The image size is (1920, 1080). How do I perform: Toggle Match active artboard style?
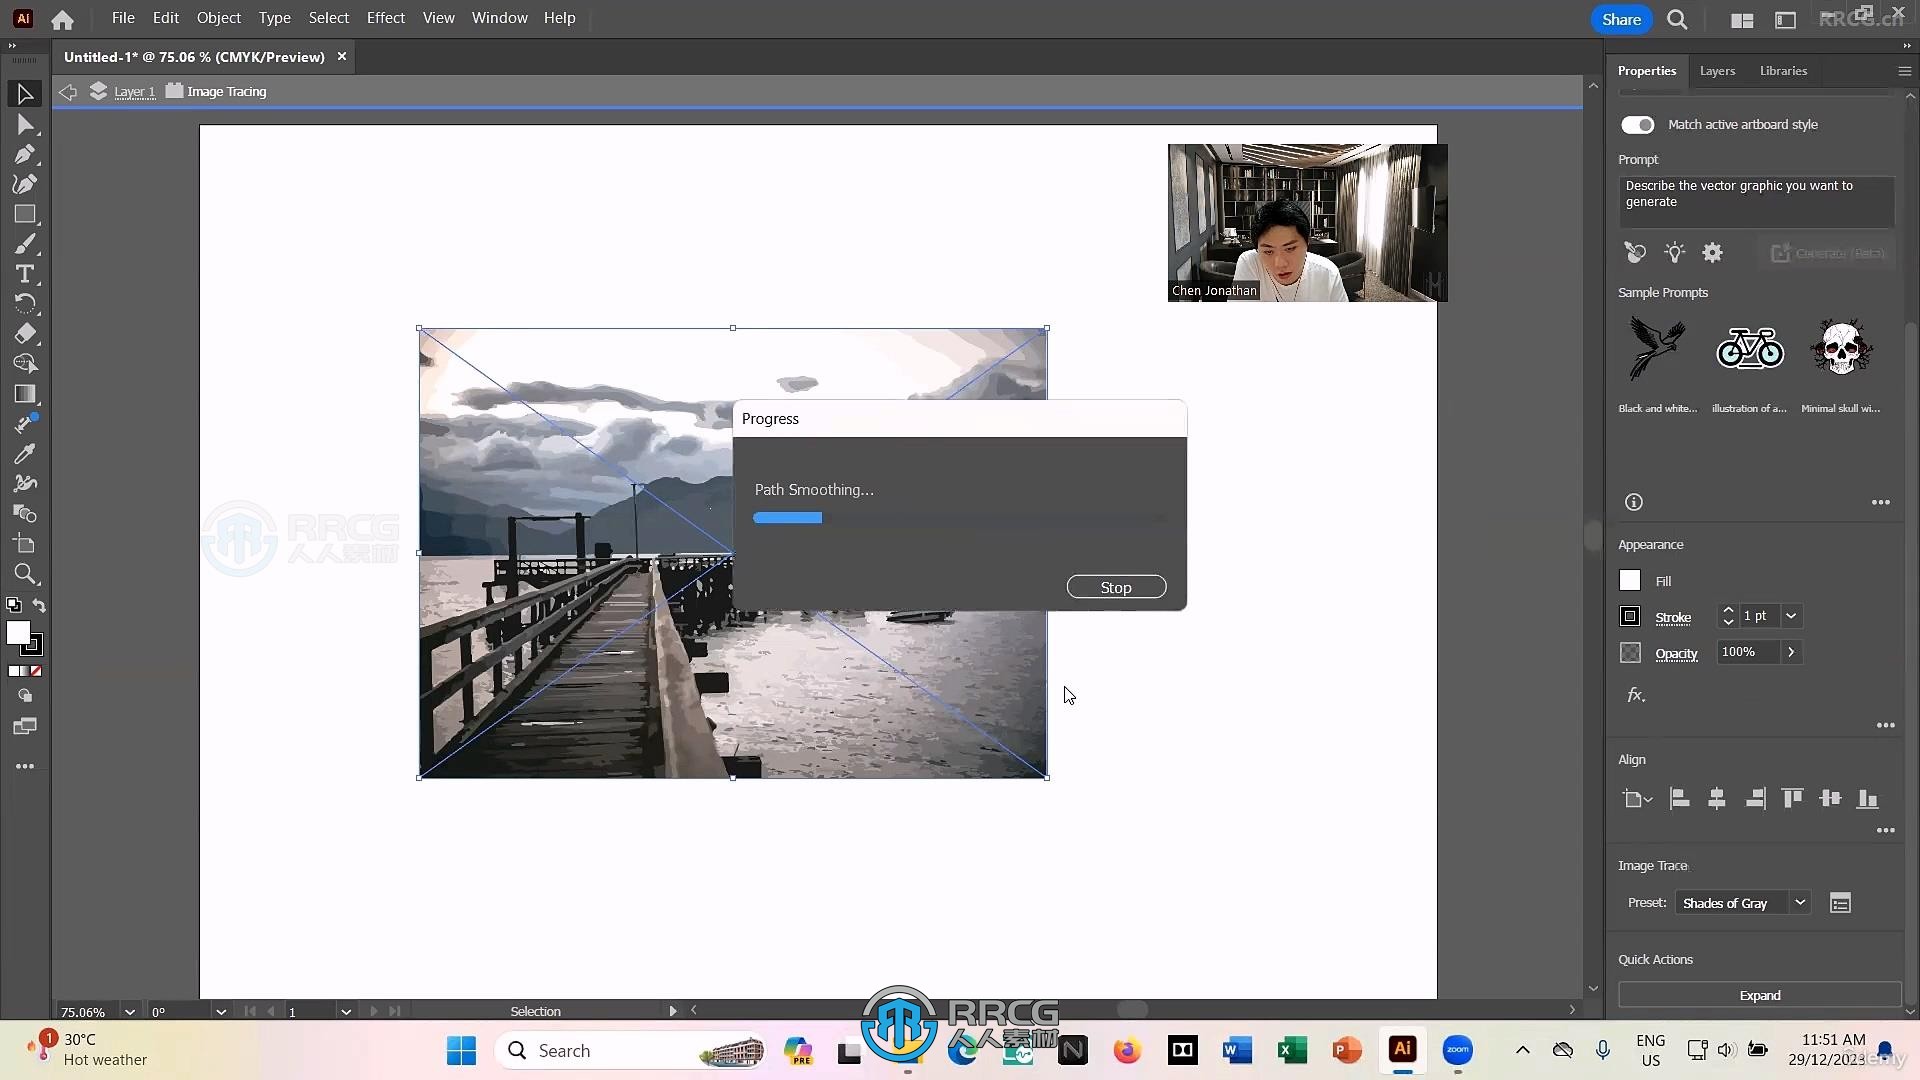tap(1637, 125)
